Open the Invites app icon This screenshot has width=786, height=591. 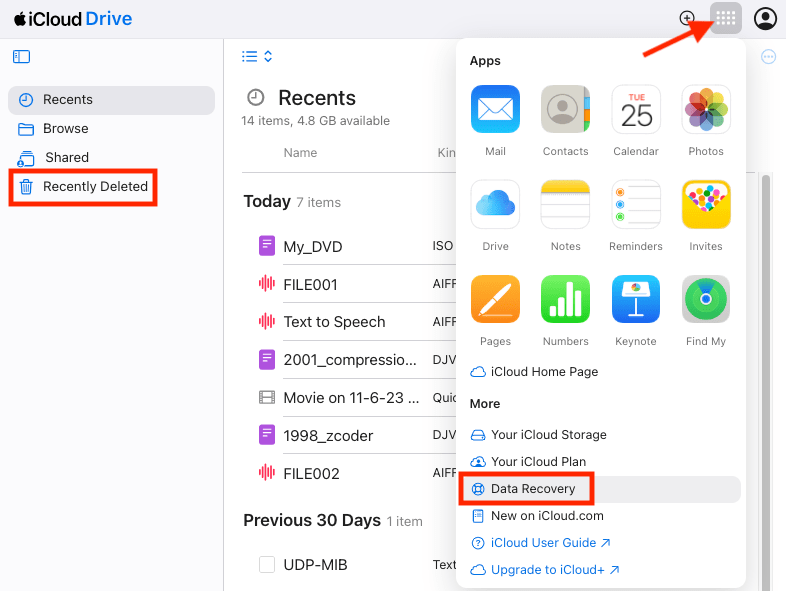pos(706,204)
